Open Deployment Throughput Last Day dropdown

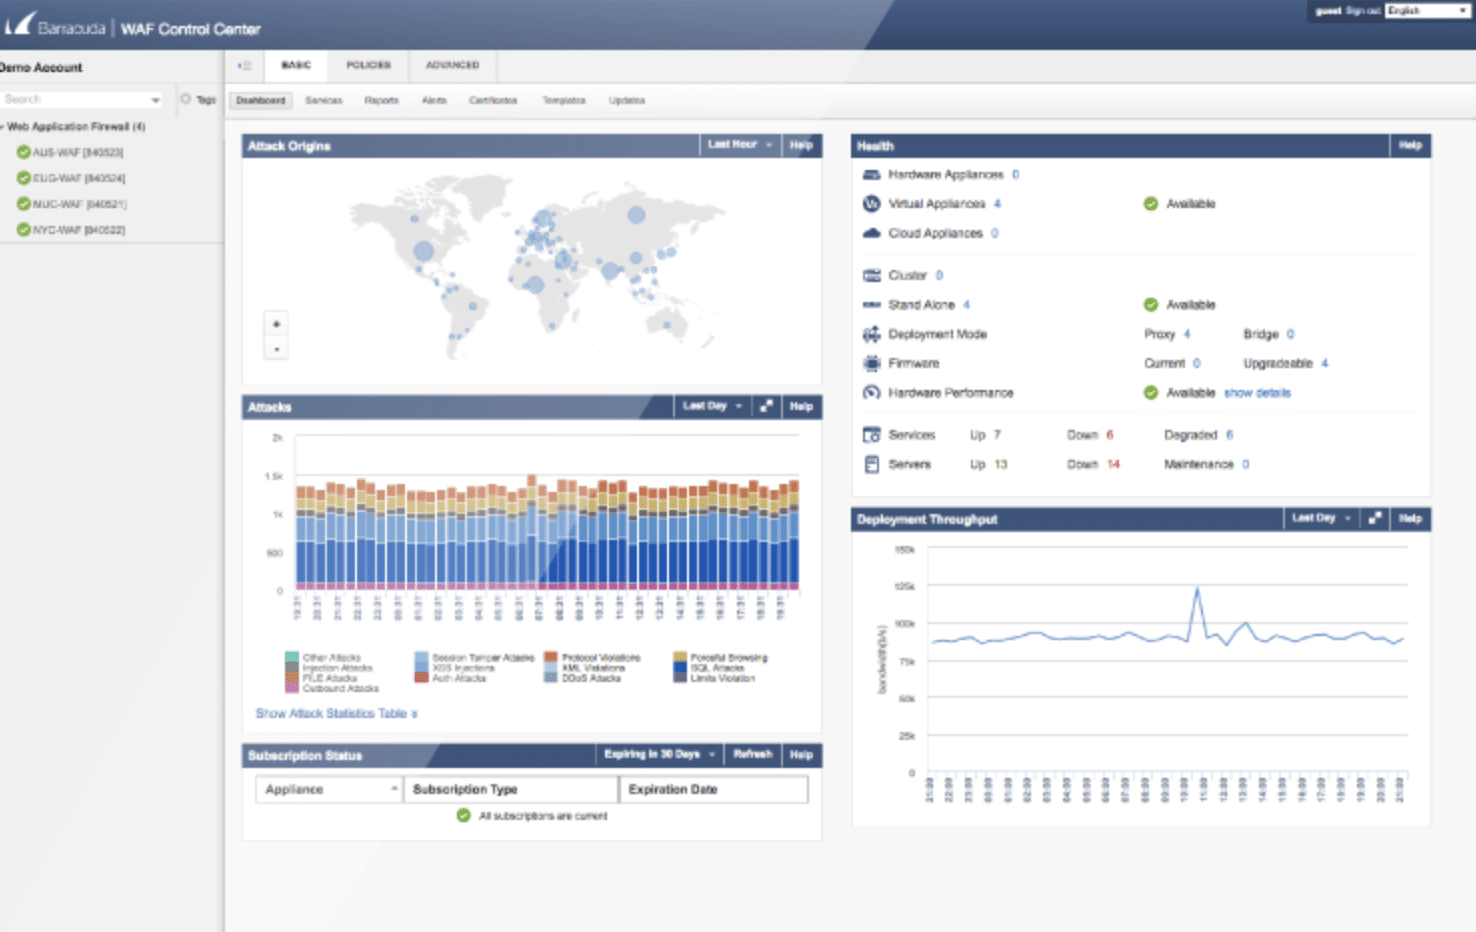[1321, 518]
